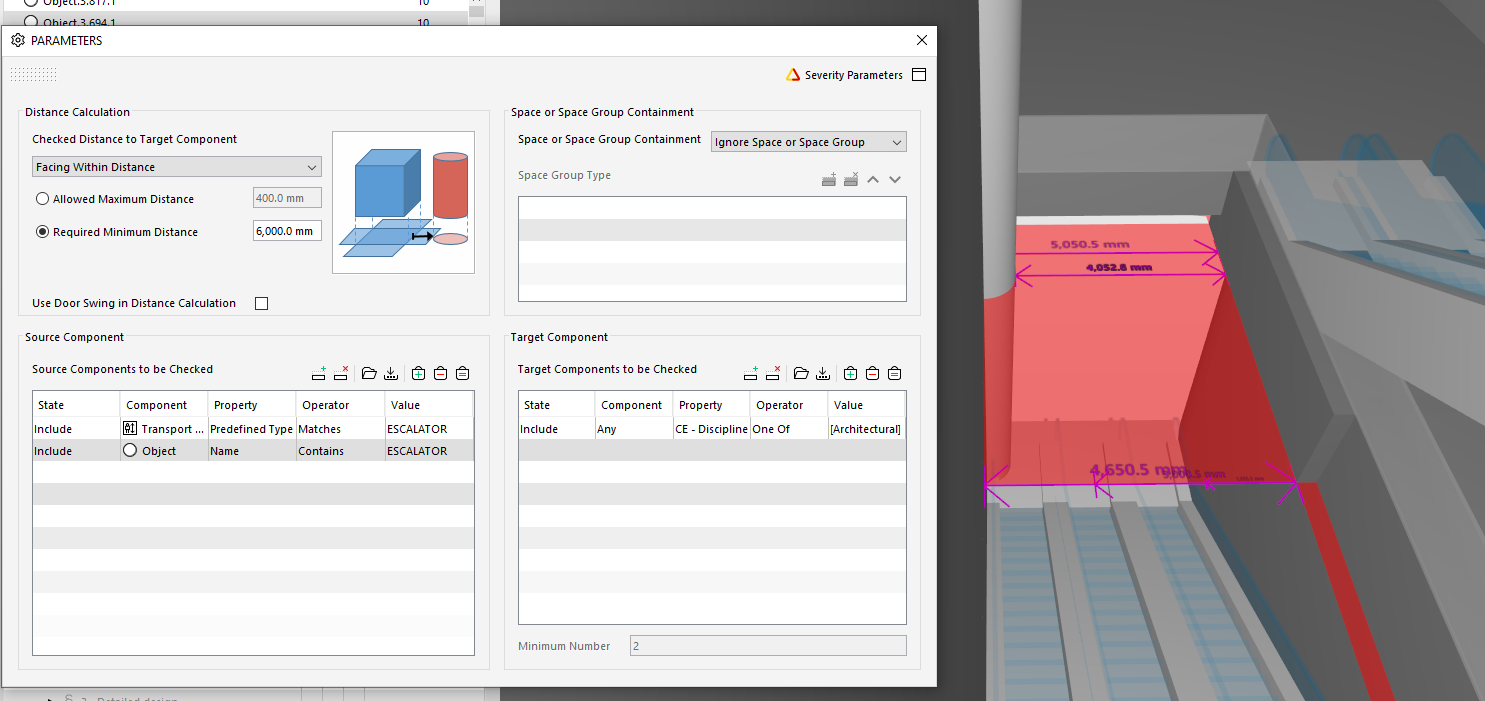Image resolution: width=1485 pixels, height=701 pixels.
Task: Click Required Minimum Distance 6,000.0 mm field
Action: [x=287, y=231]
